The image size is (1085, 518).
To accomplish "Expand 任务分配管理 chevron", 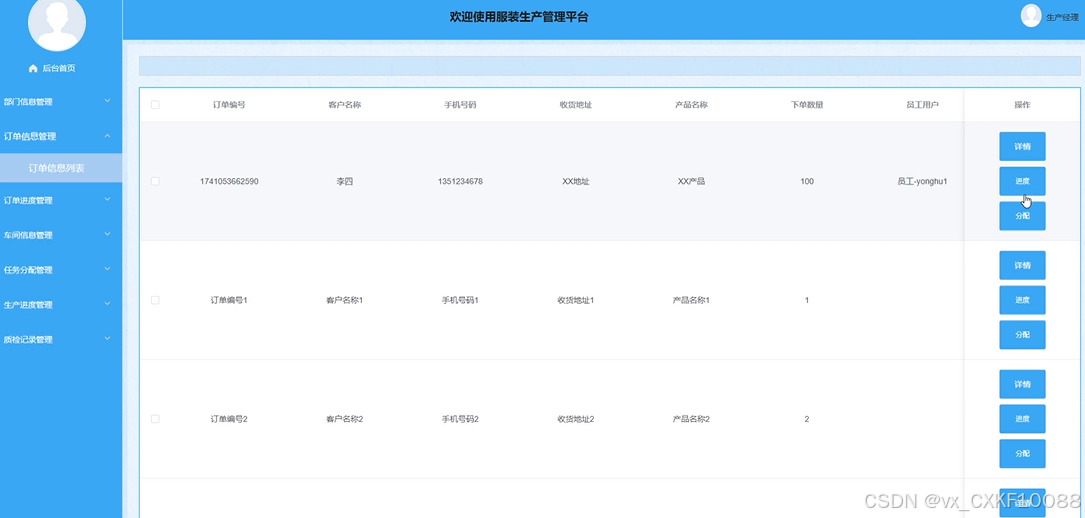I will (107, 269).
